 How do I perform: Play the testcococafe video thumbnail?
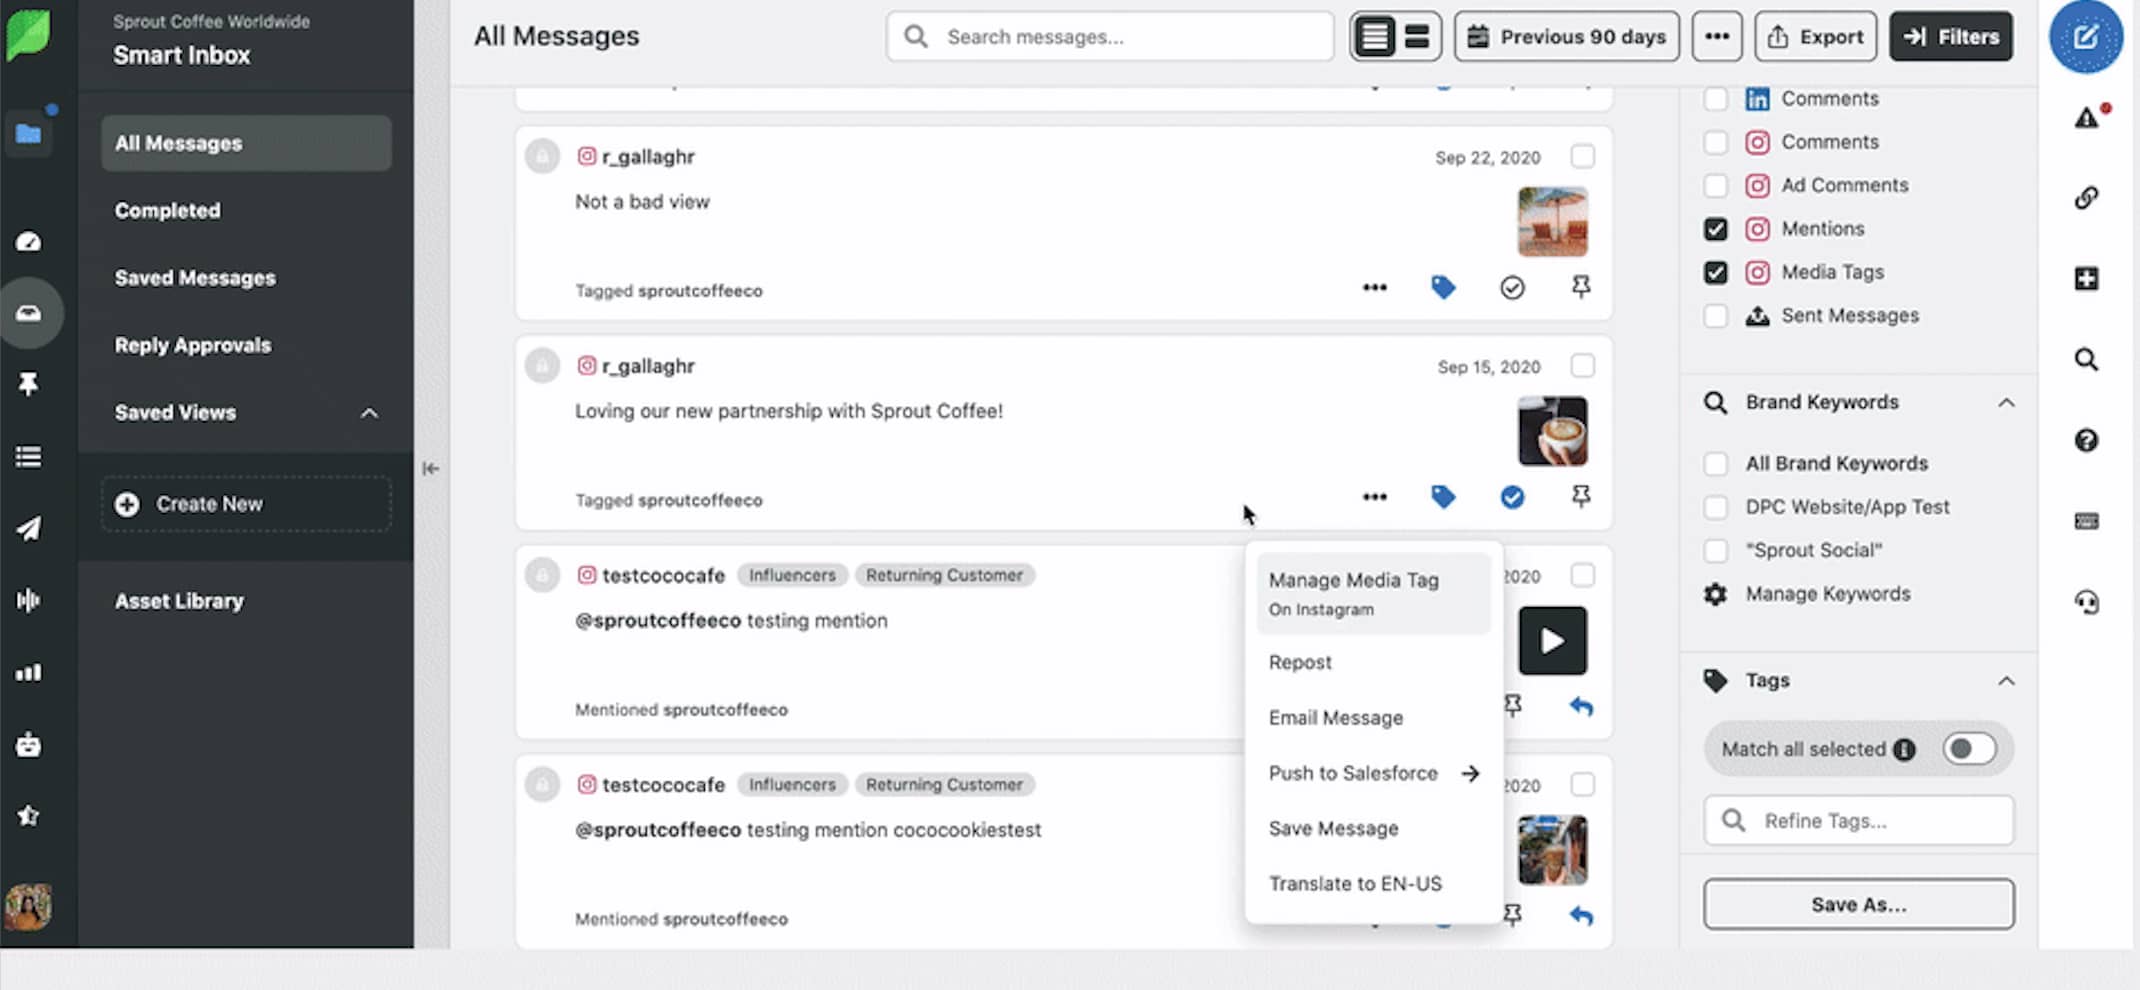1552,640
